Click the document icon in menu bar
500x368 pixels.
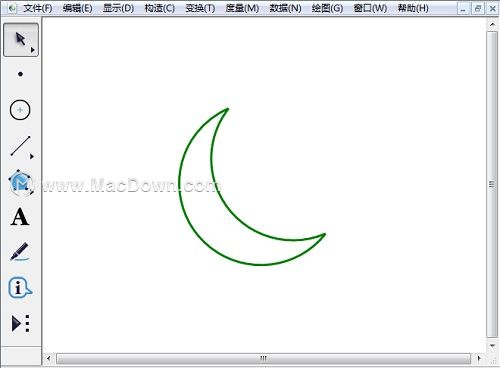pos(12,8)
